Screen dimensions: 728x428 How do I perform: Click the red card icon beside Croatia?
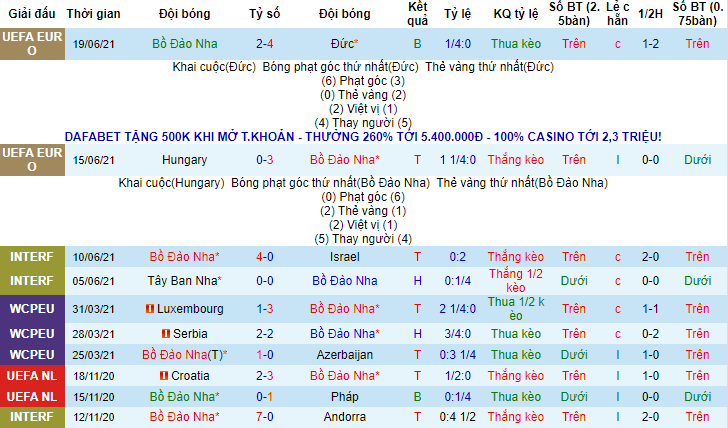[161, 375]
